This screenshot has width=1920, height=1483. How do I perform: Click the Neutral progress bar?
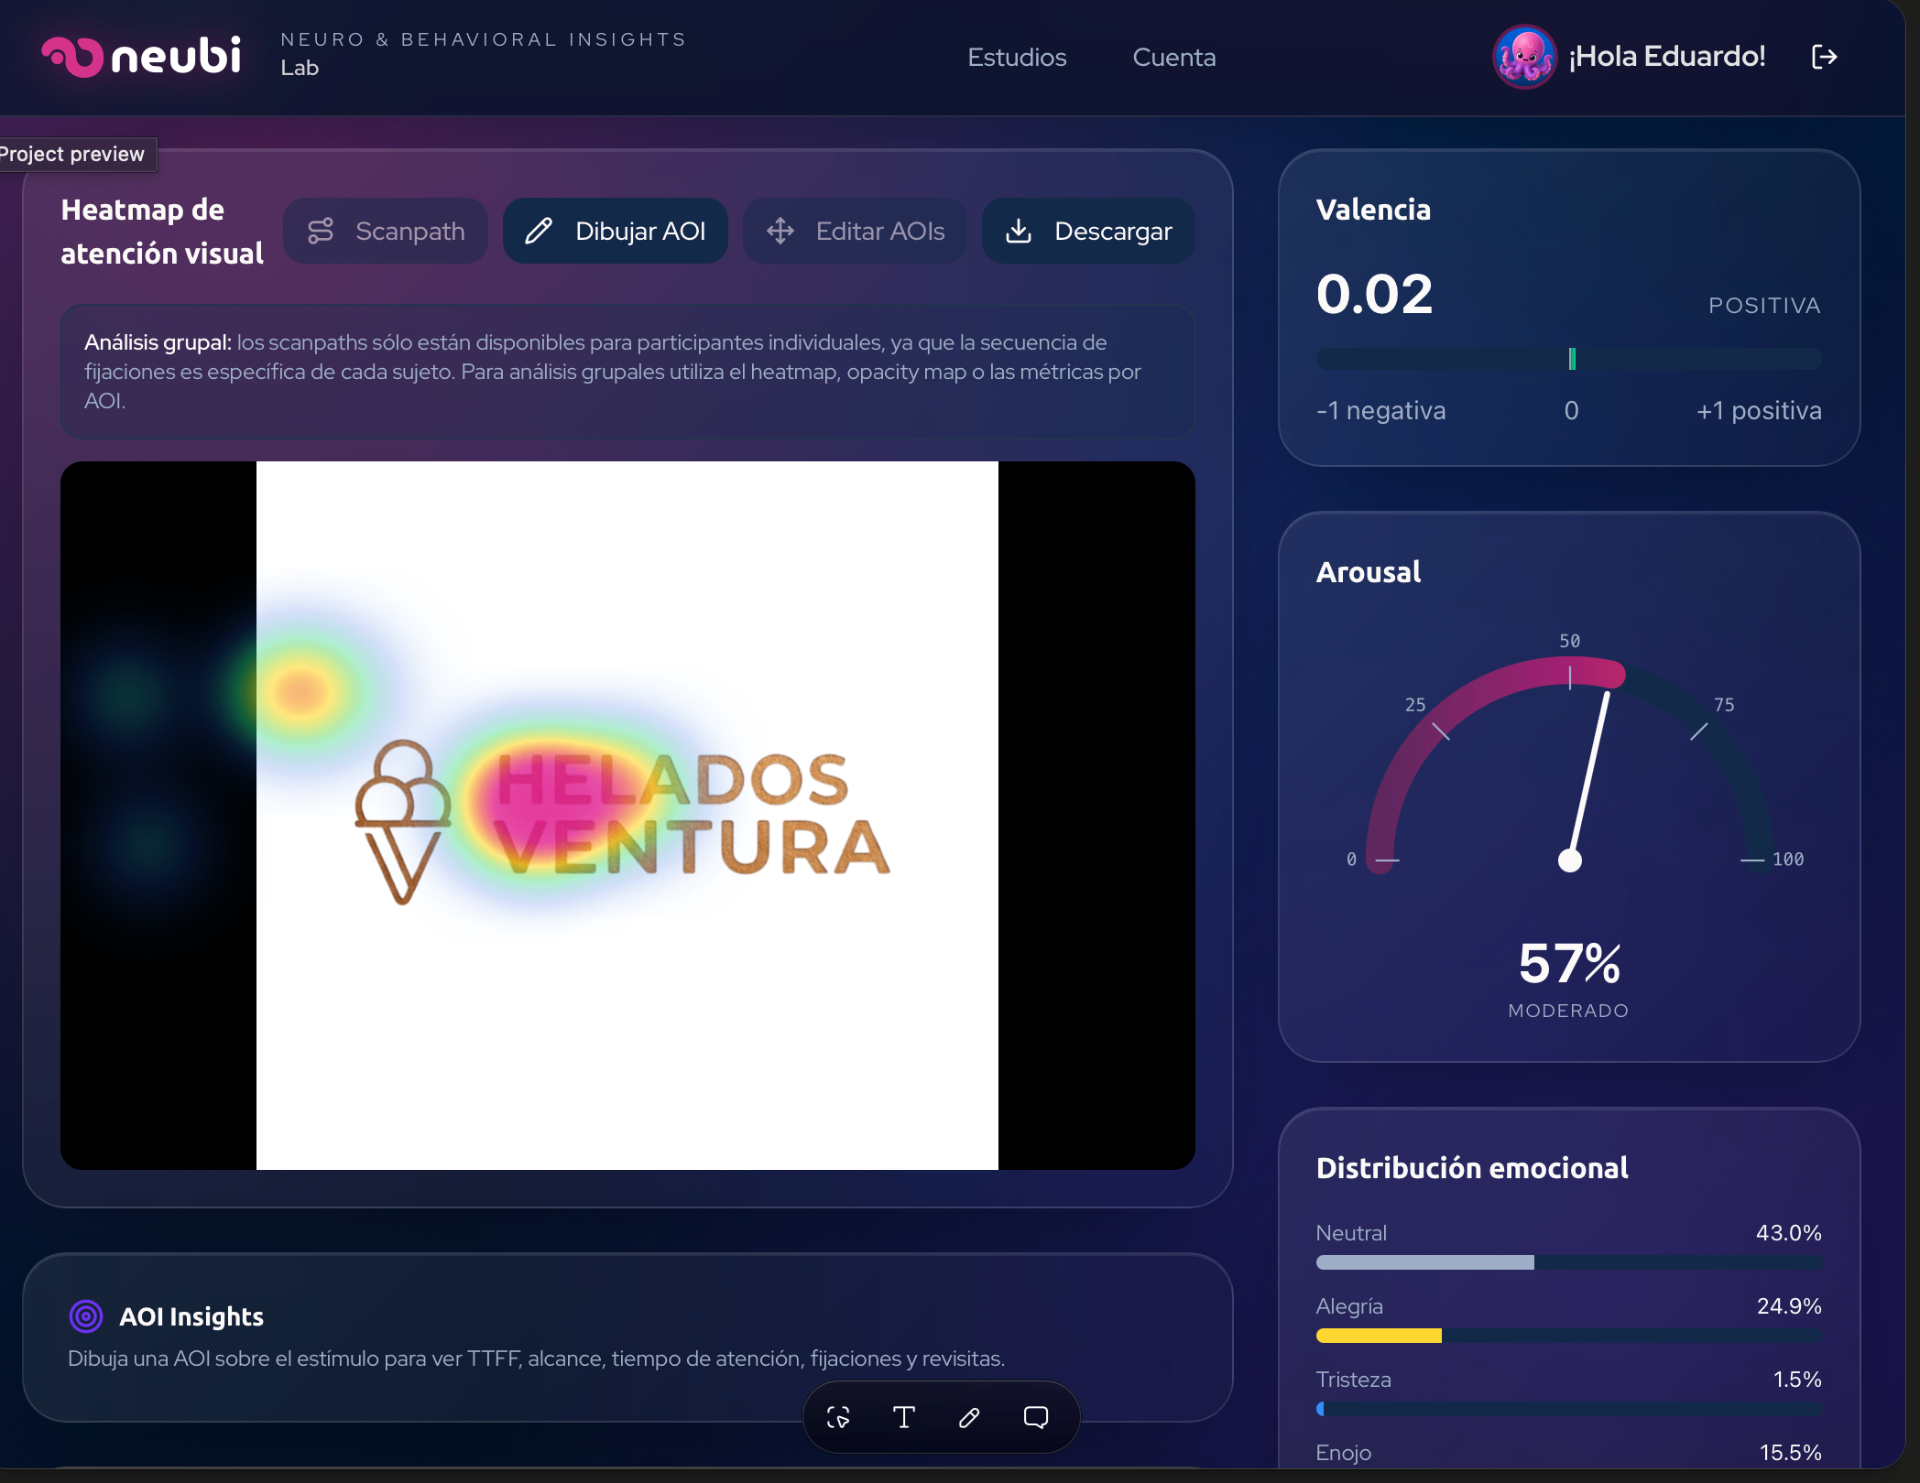(x=1569, y=1263)
